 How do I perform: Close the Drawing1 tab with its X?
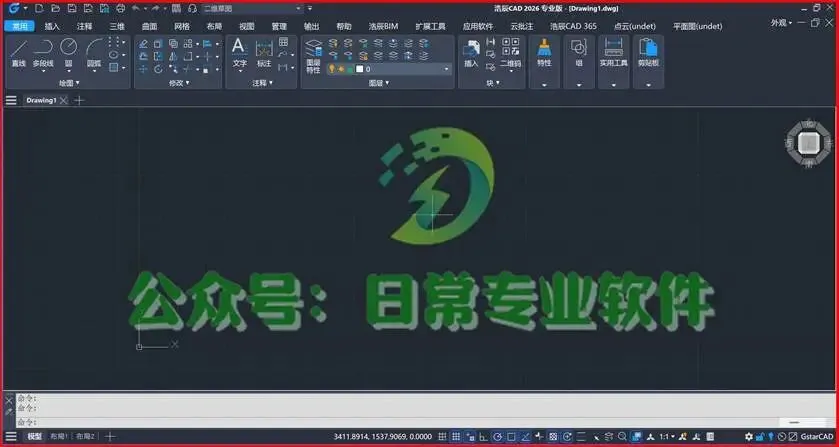(64, 100)
